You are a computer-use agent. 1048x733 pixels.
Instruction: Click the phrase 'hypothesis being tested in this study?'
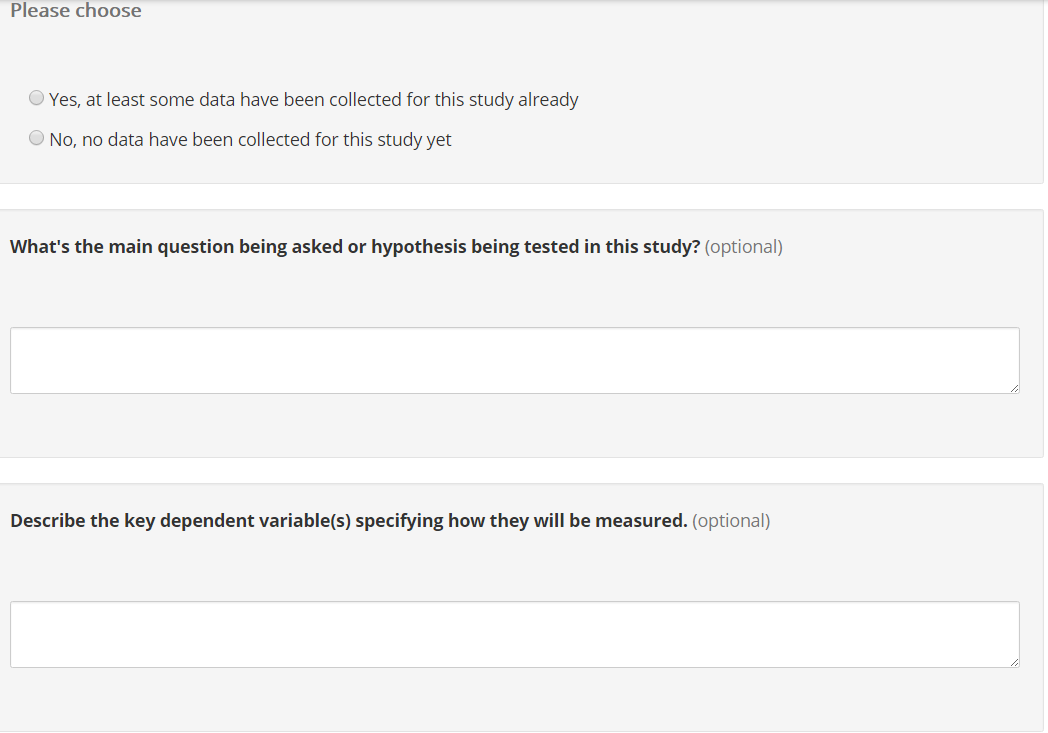pos(535,247)
